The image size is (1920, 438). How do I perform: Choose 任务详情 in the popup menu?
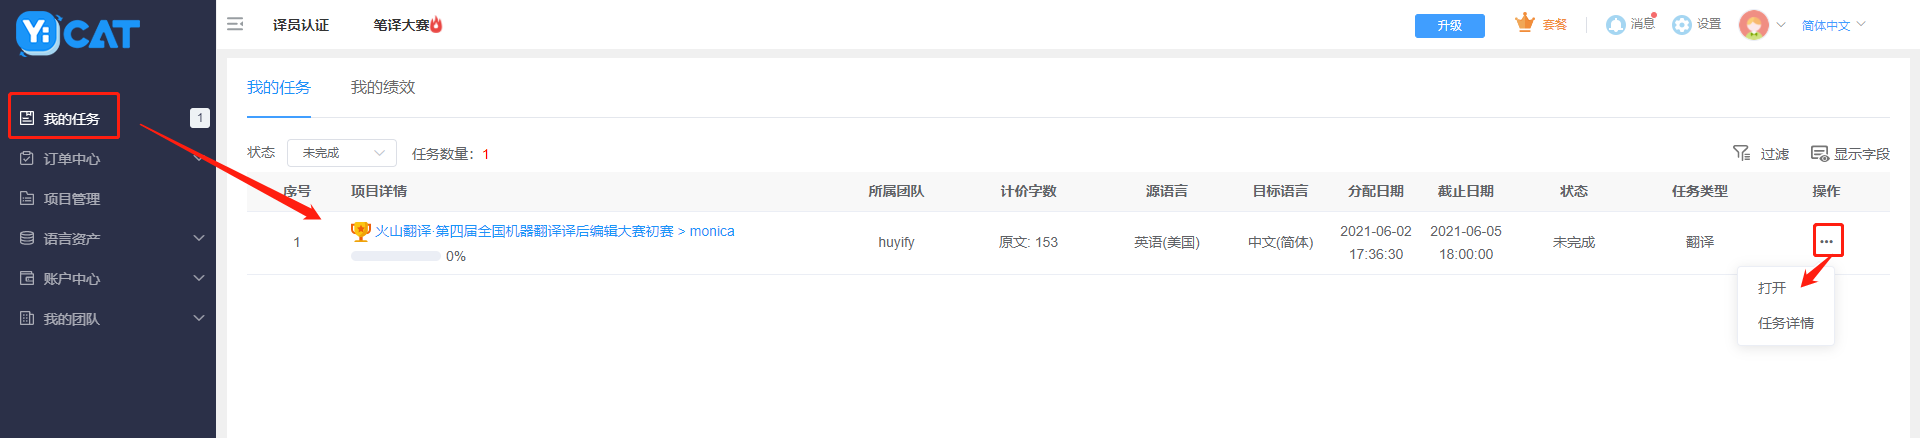point(1786,323)
